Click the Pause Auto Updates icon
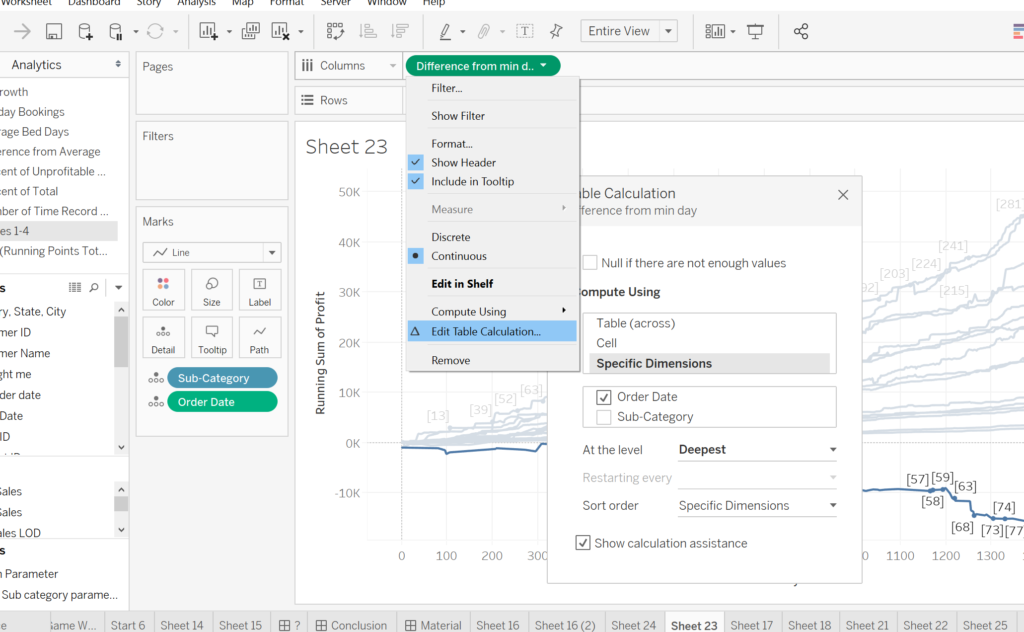 tap(116, 31)
